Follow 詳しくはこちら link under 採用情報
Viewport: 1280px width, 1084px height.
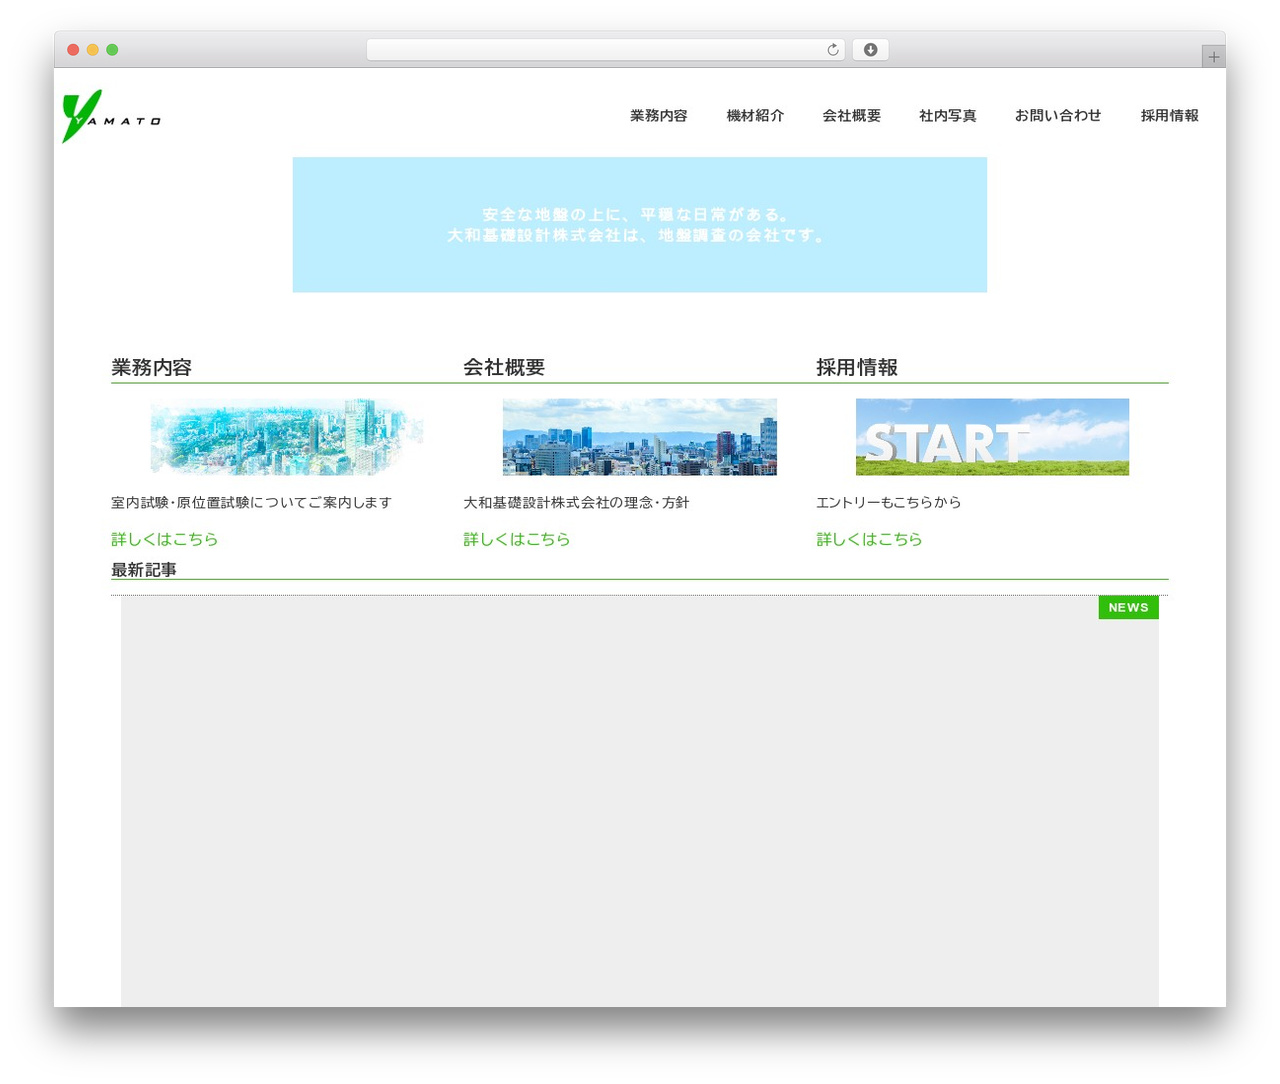pos(870,539)
